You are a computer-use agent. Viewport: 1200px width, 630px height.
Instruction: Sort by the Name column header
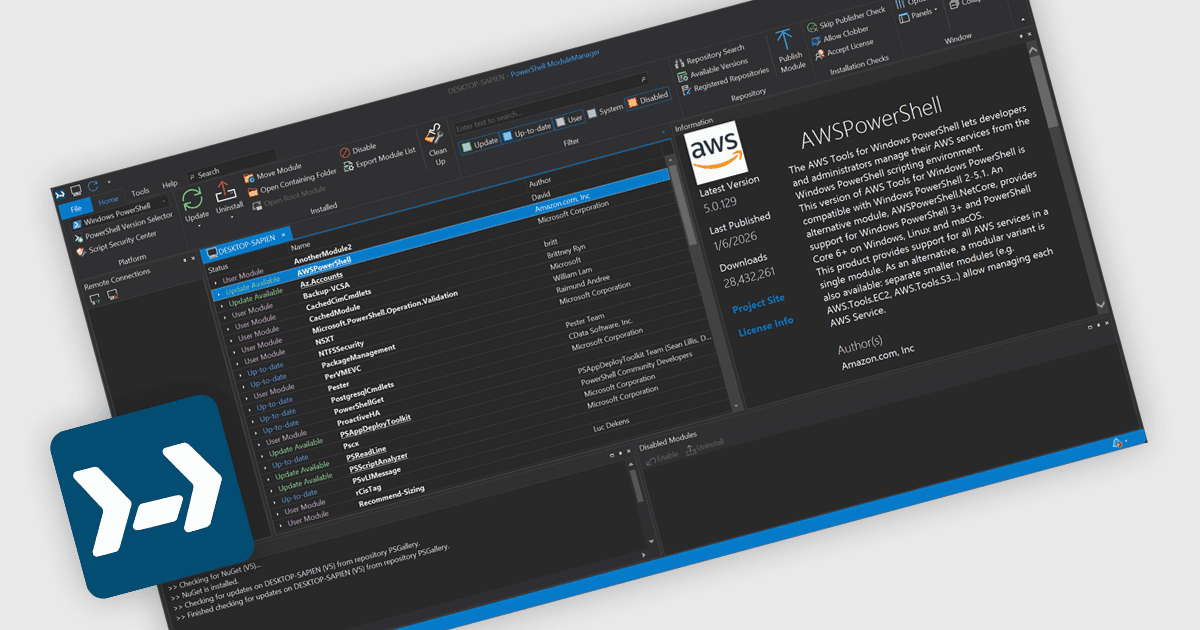[300, 246]
